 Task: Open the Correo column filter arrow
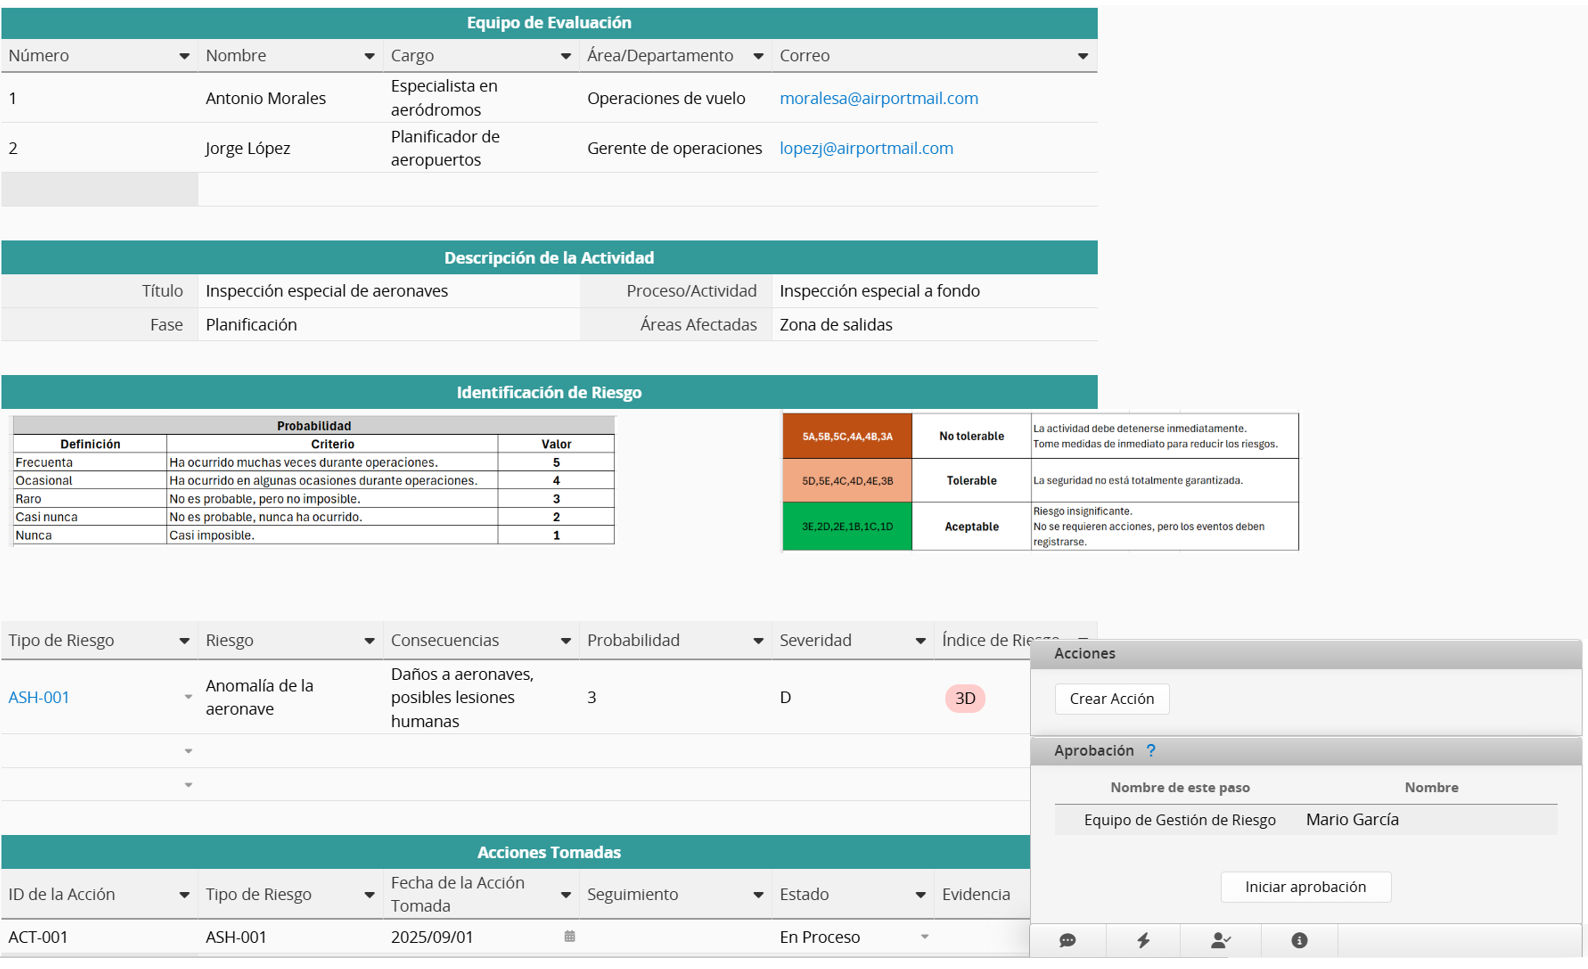(1082, 57)
